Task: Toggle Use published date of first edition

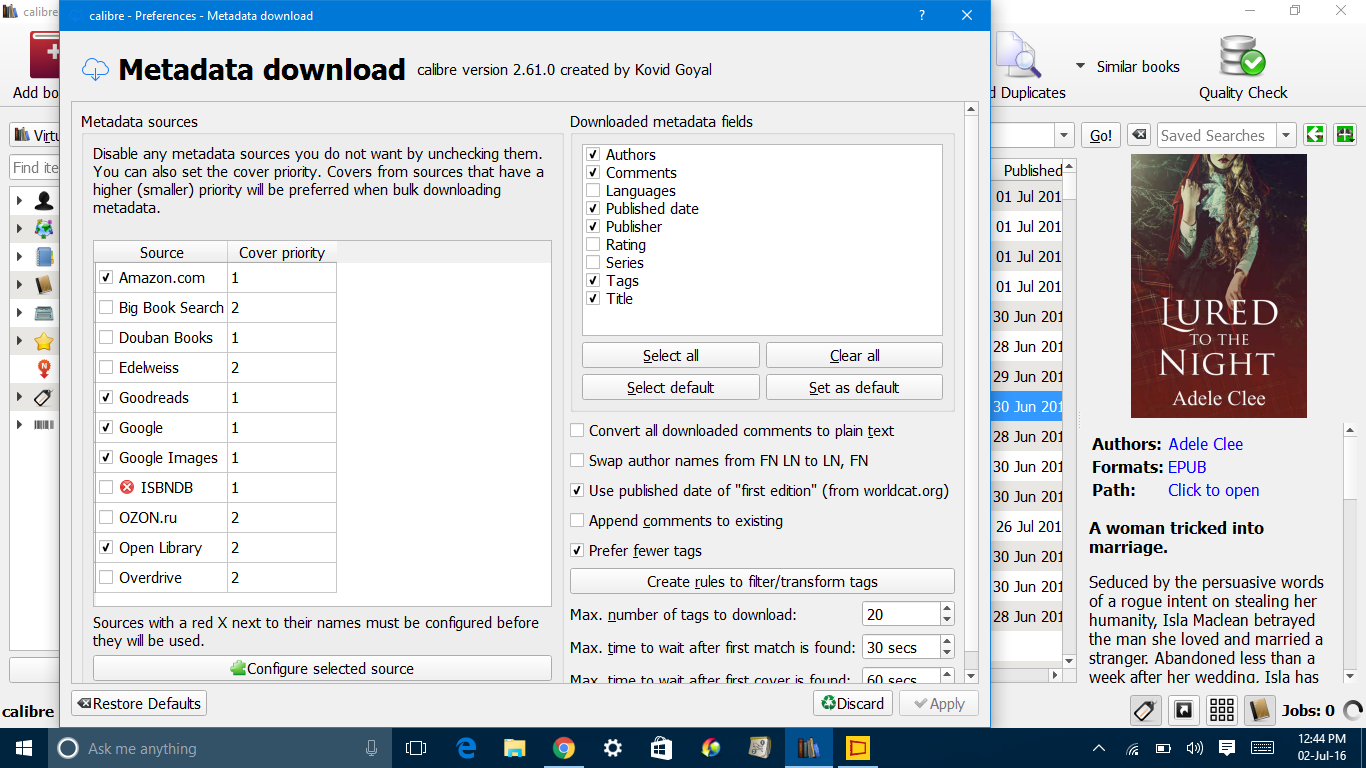Action: point(577,491)
